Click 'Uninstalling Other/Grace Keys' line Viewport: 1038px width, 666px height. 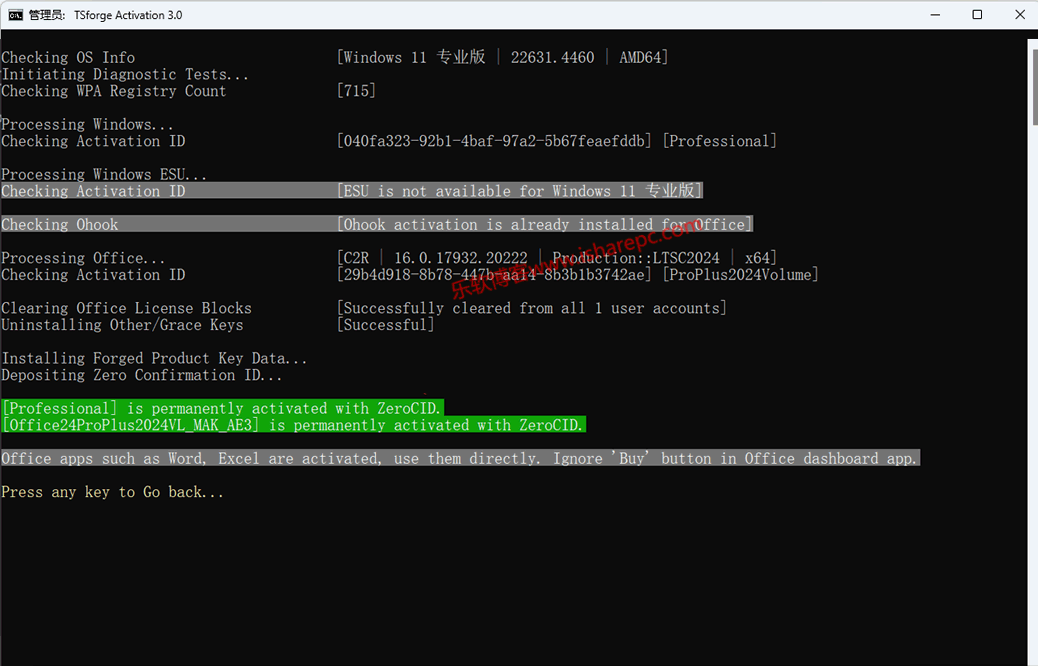point(122,325)
